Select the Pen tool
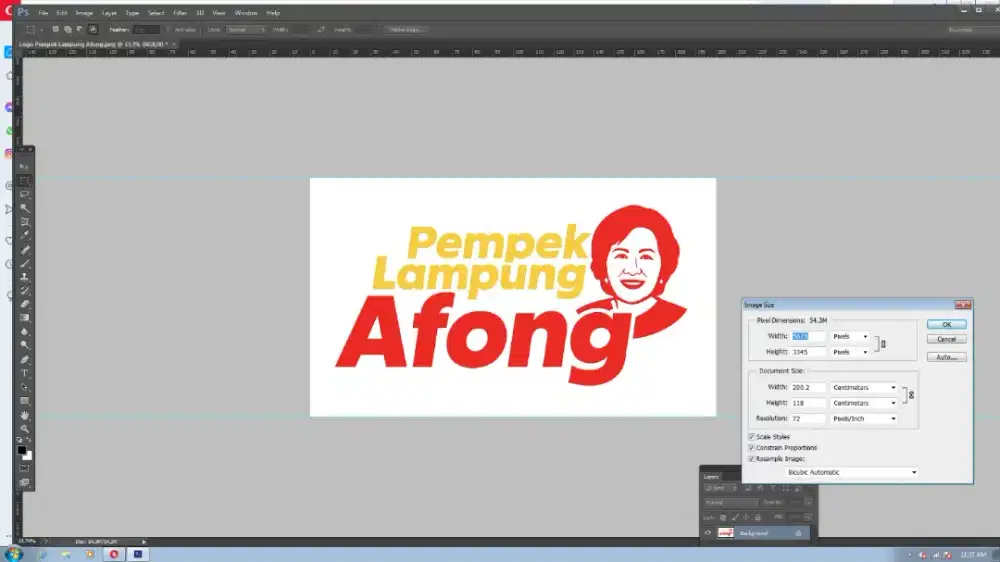The image size is (1000, 562). tap(24, 360)
